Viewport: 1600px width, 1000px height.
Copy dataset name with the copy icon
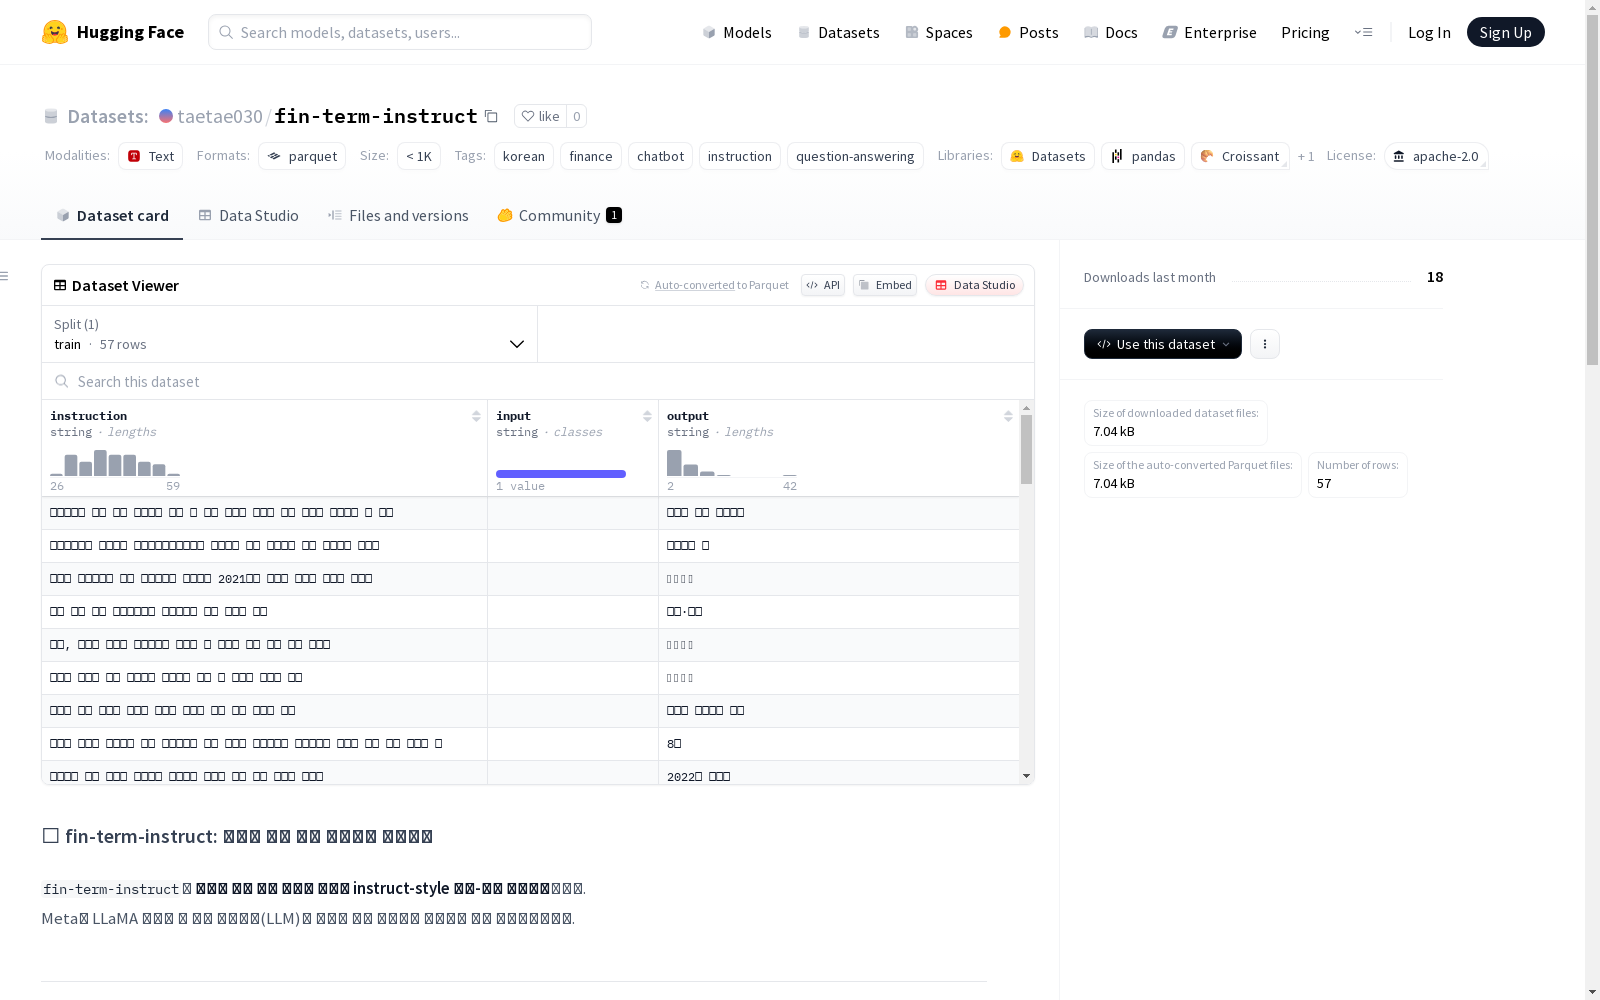491,116
